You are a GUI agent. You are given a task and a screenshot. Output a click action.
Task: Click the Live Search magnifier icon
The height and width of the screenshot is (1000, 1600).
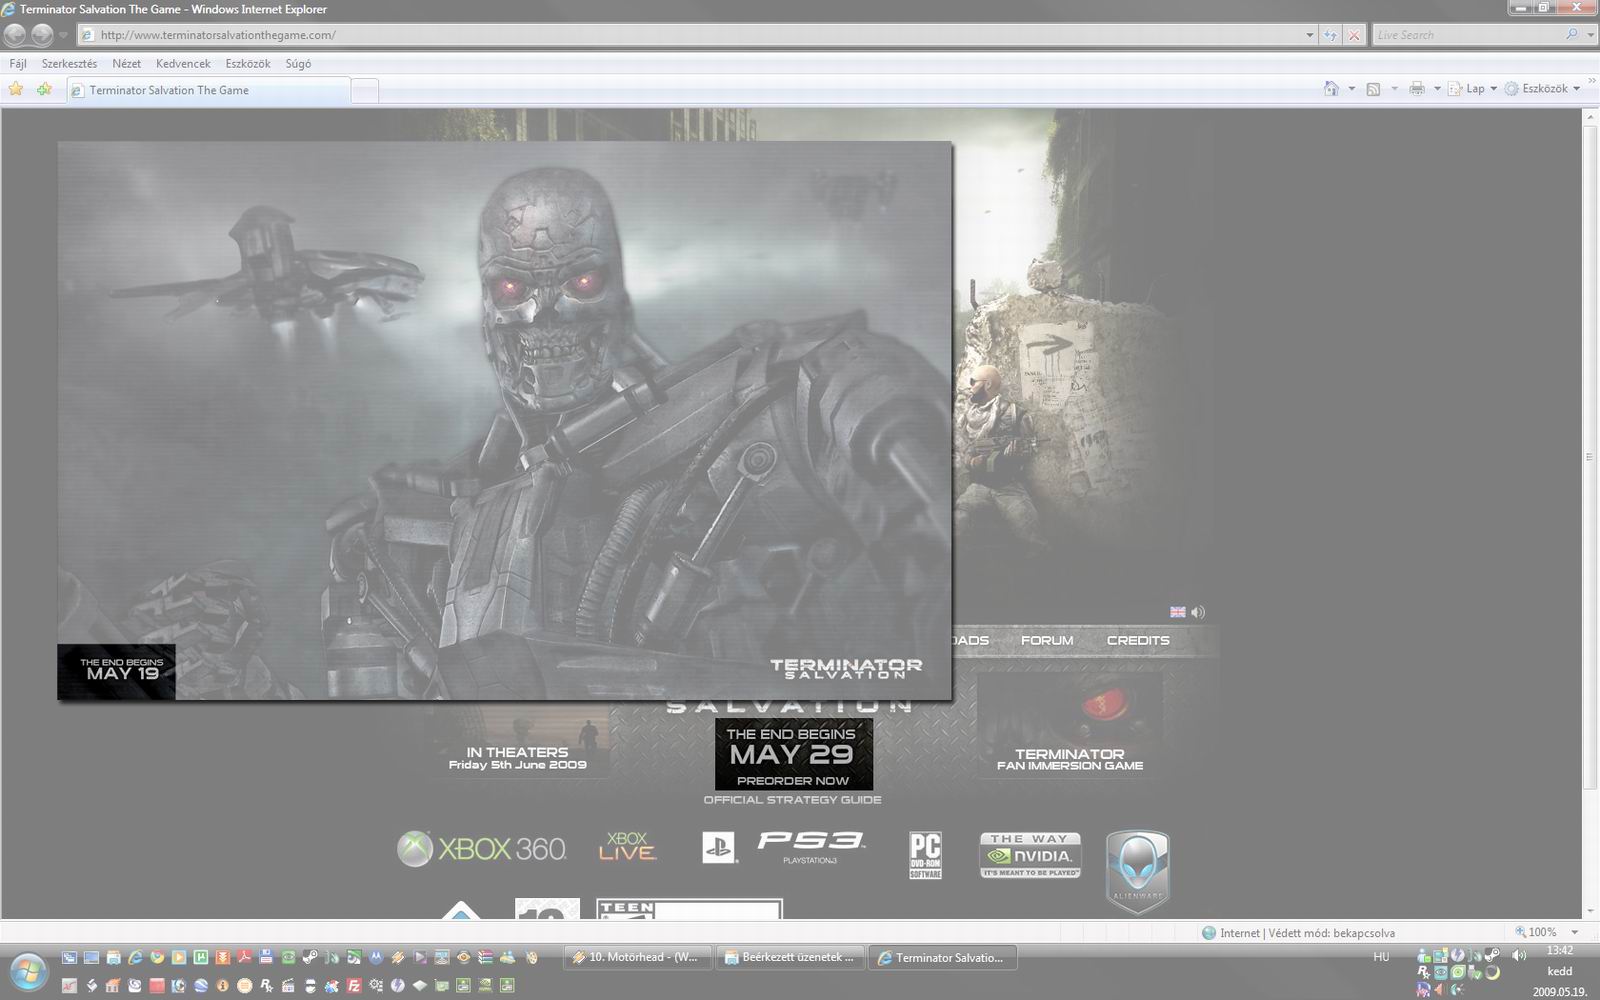coord(1572,34)
